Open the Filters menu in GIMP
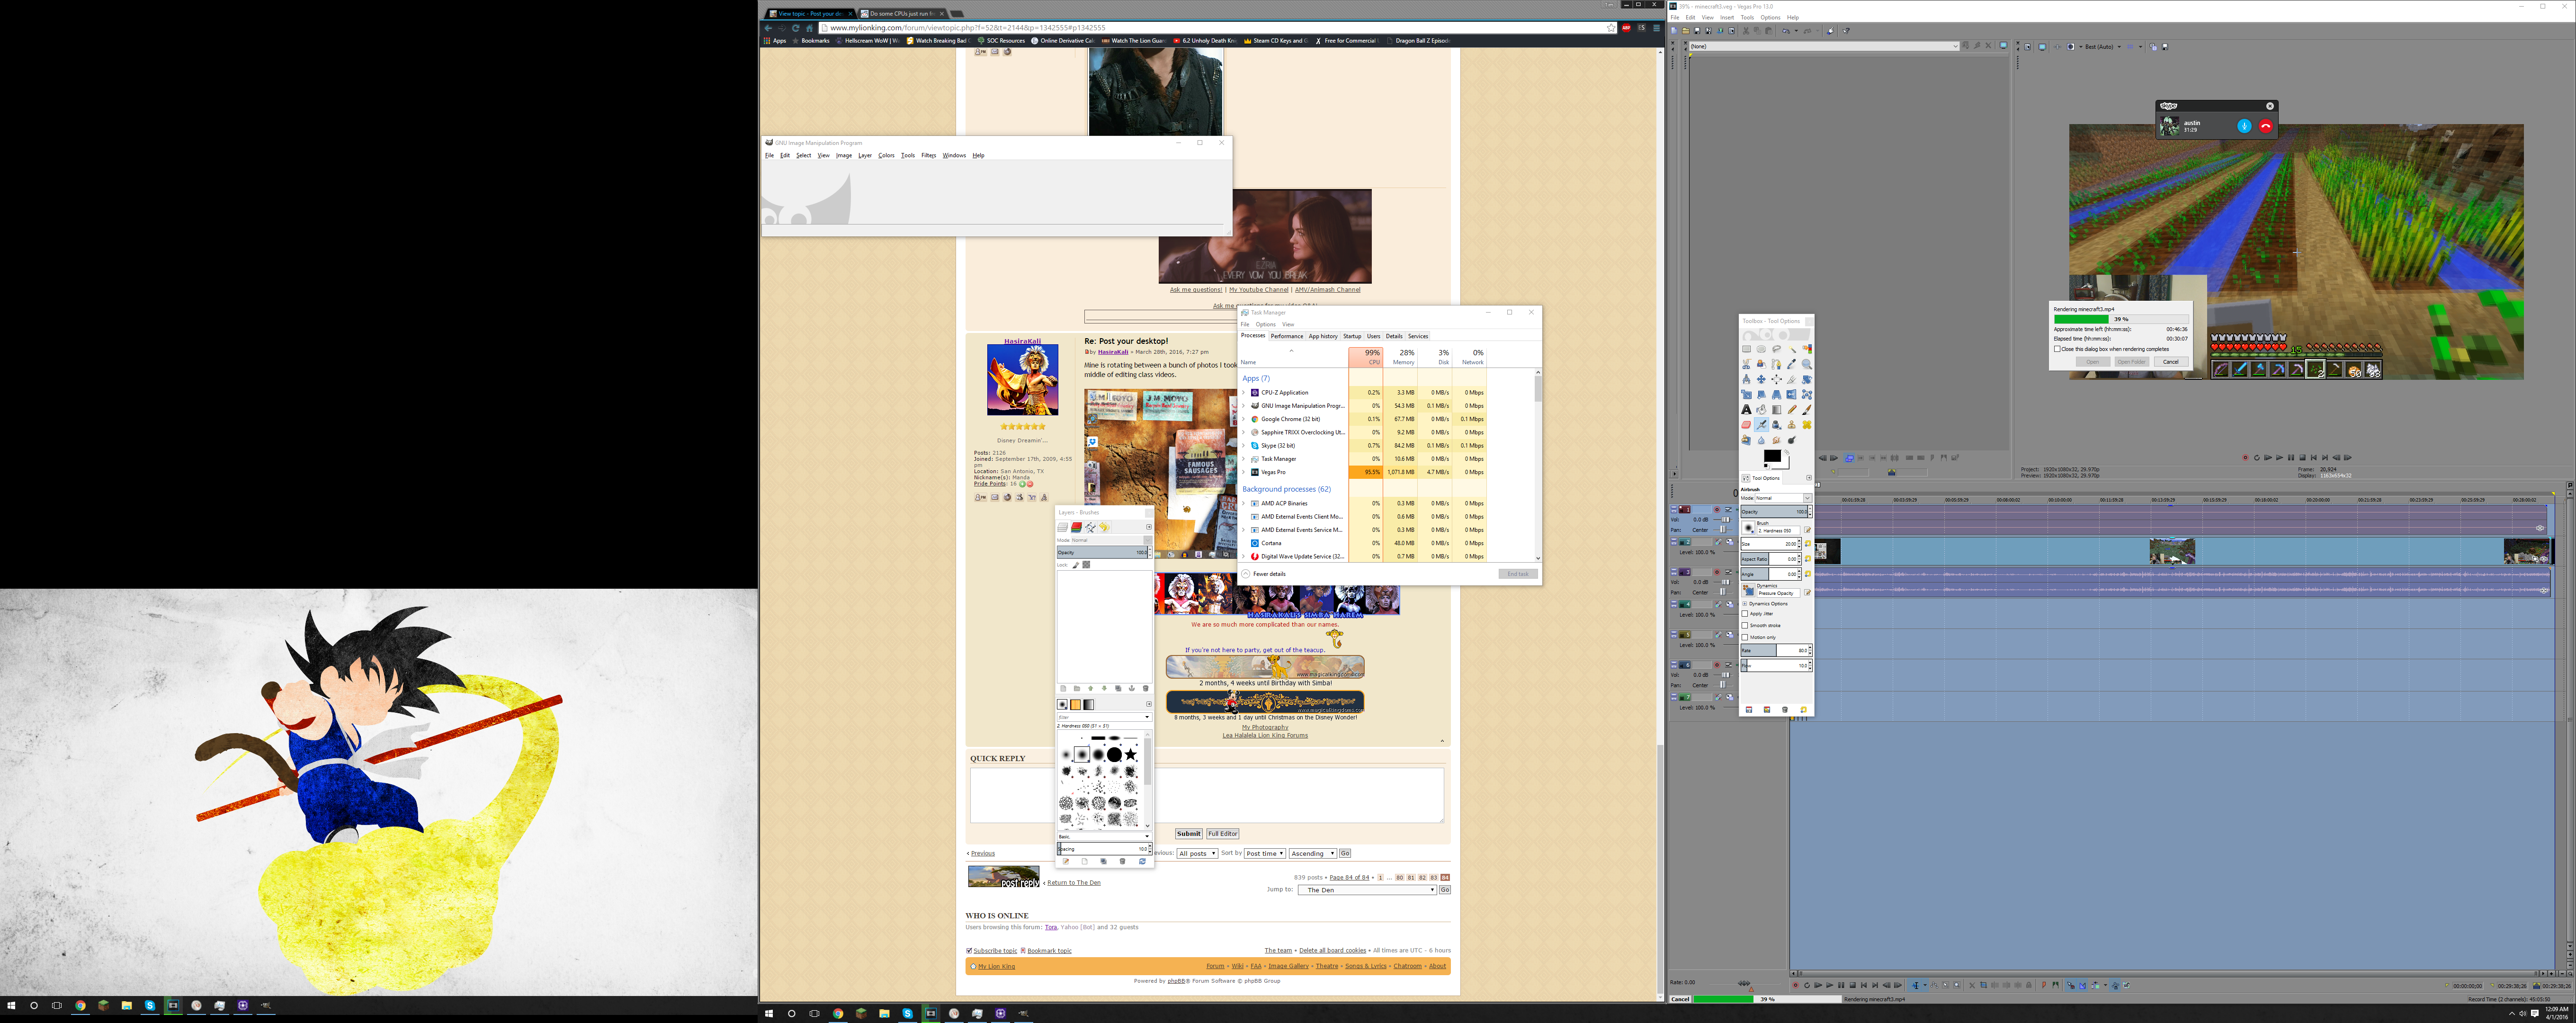 pyautogui.click(x=928, y=155)
